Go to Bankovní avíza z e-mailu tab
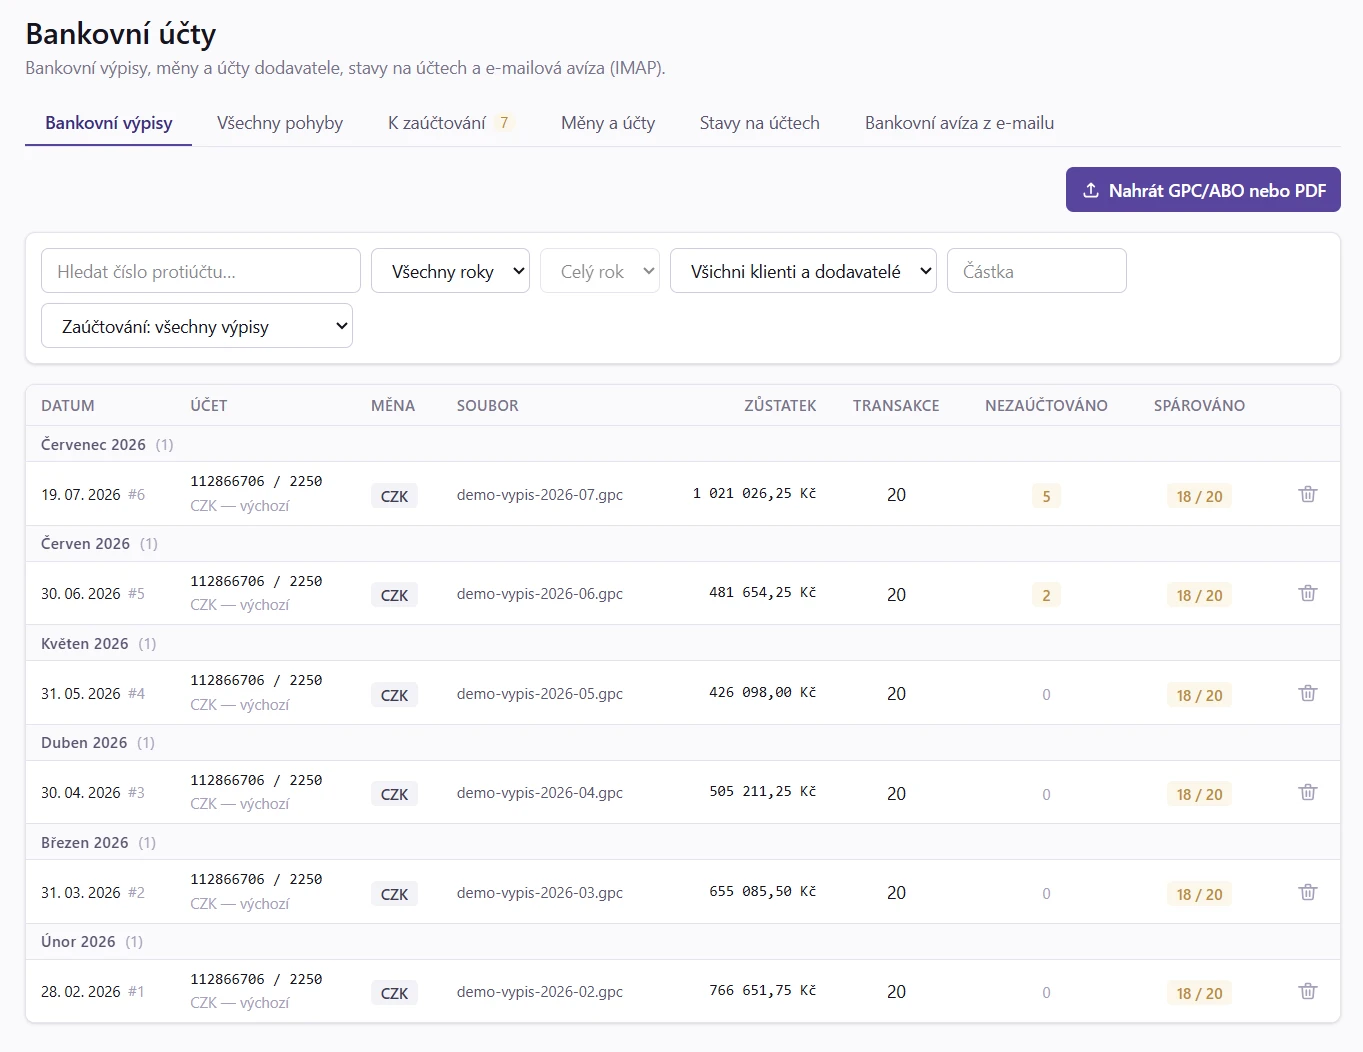The height and width of the screenshot is (1052, 1363). pyautogui.click(x=959, y=123)
